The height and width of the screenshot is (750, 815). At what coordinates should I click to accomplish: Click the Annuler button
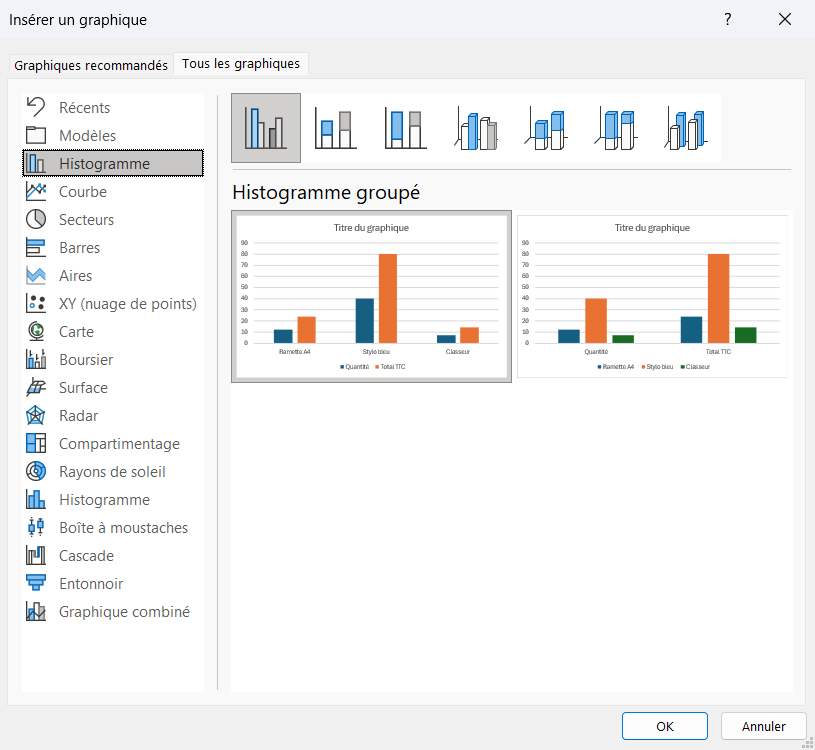click(x=764, y=726)
